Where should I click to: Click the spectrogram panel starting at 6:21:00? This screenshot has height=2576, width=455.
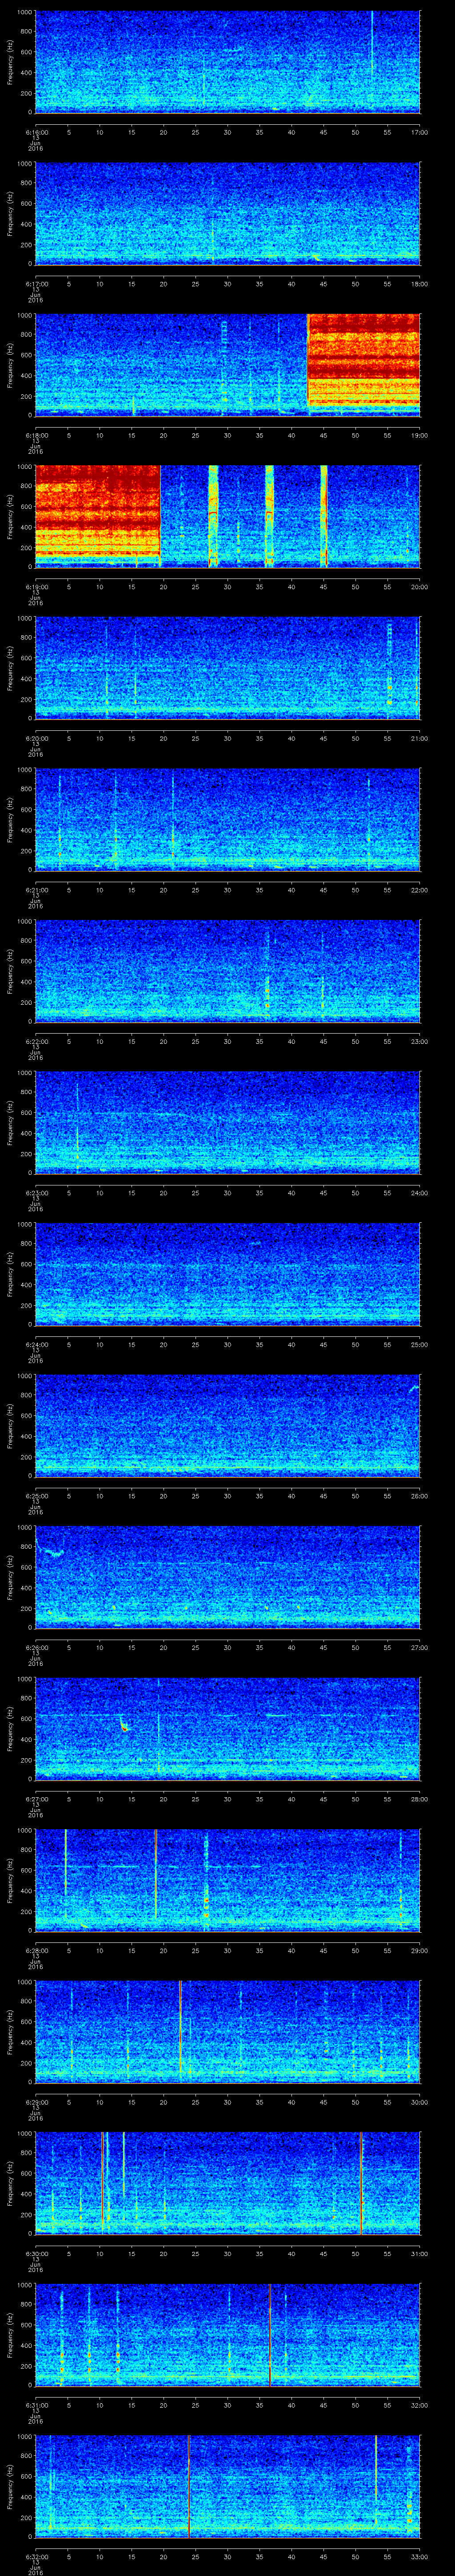point(227,820)
